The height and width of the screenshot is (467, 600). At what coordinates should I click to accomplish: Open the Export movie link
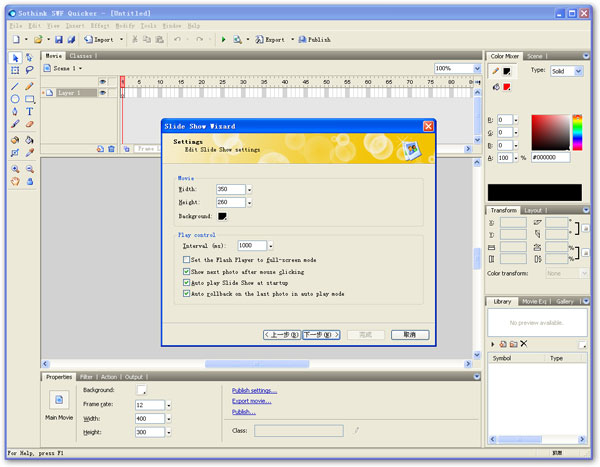[x=251, y=401]
